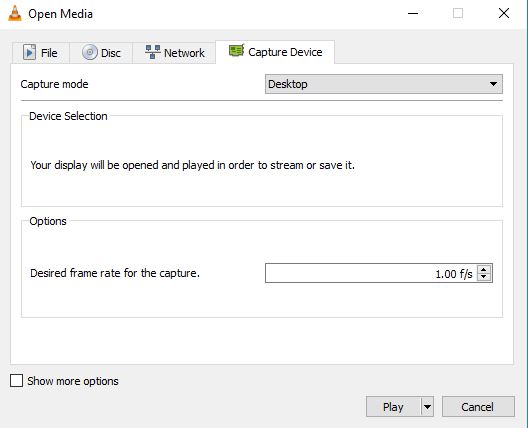Click the Cancel button
Viewport: 528px width, 428px height.
pos(478,407)
